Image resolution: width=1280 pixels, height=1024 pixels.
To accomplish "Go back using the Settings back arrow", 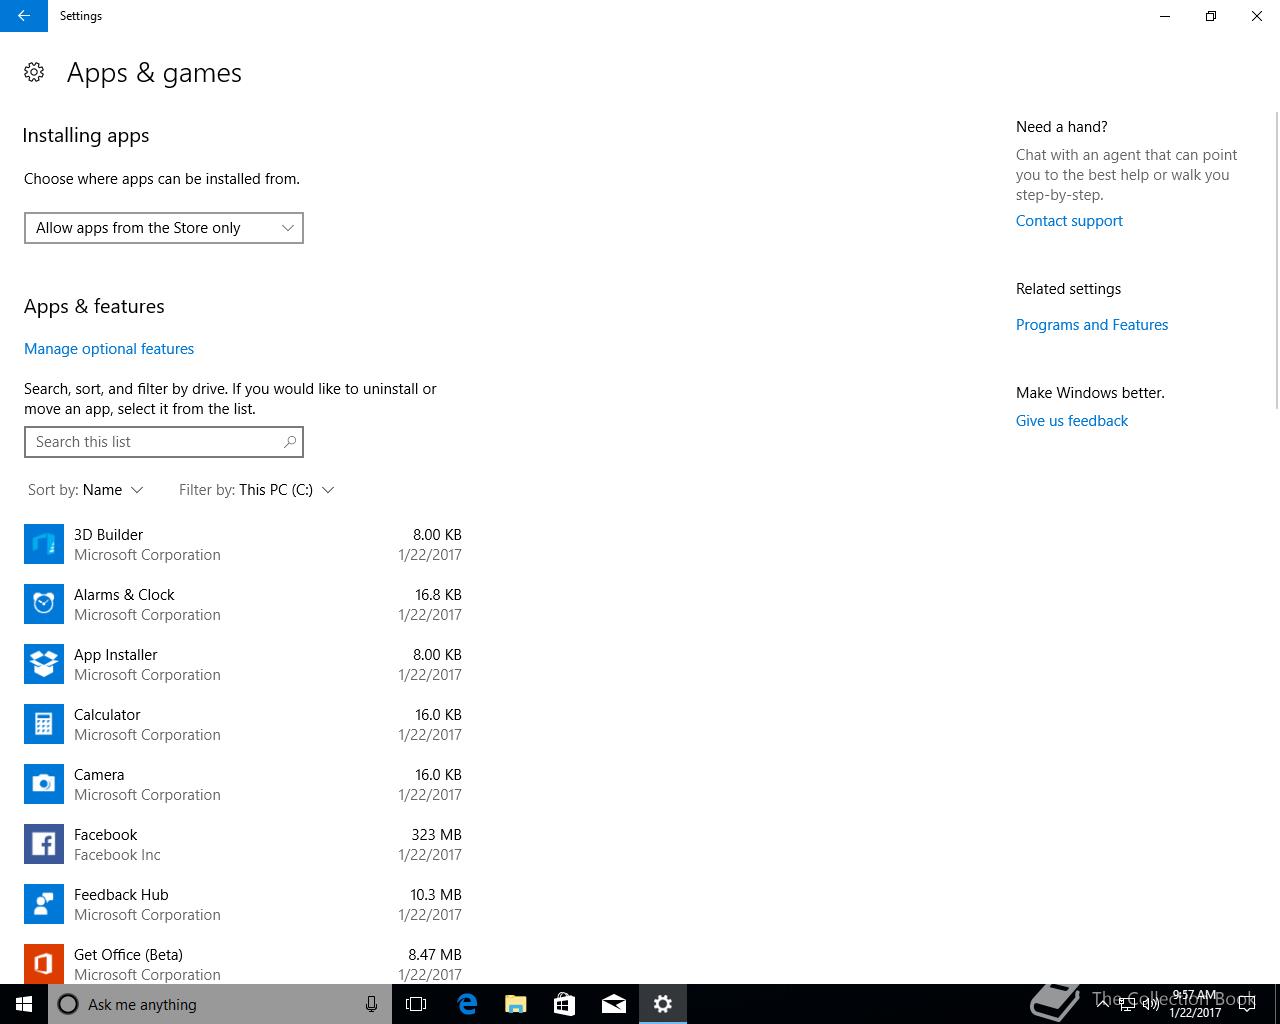I will tap(24, 16).
